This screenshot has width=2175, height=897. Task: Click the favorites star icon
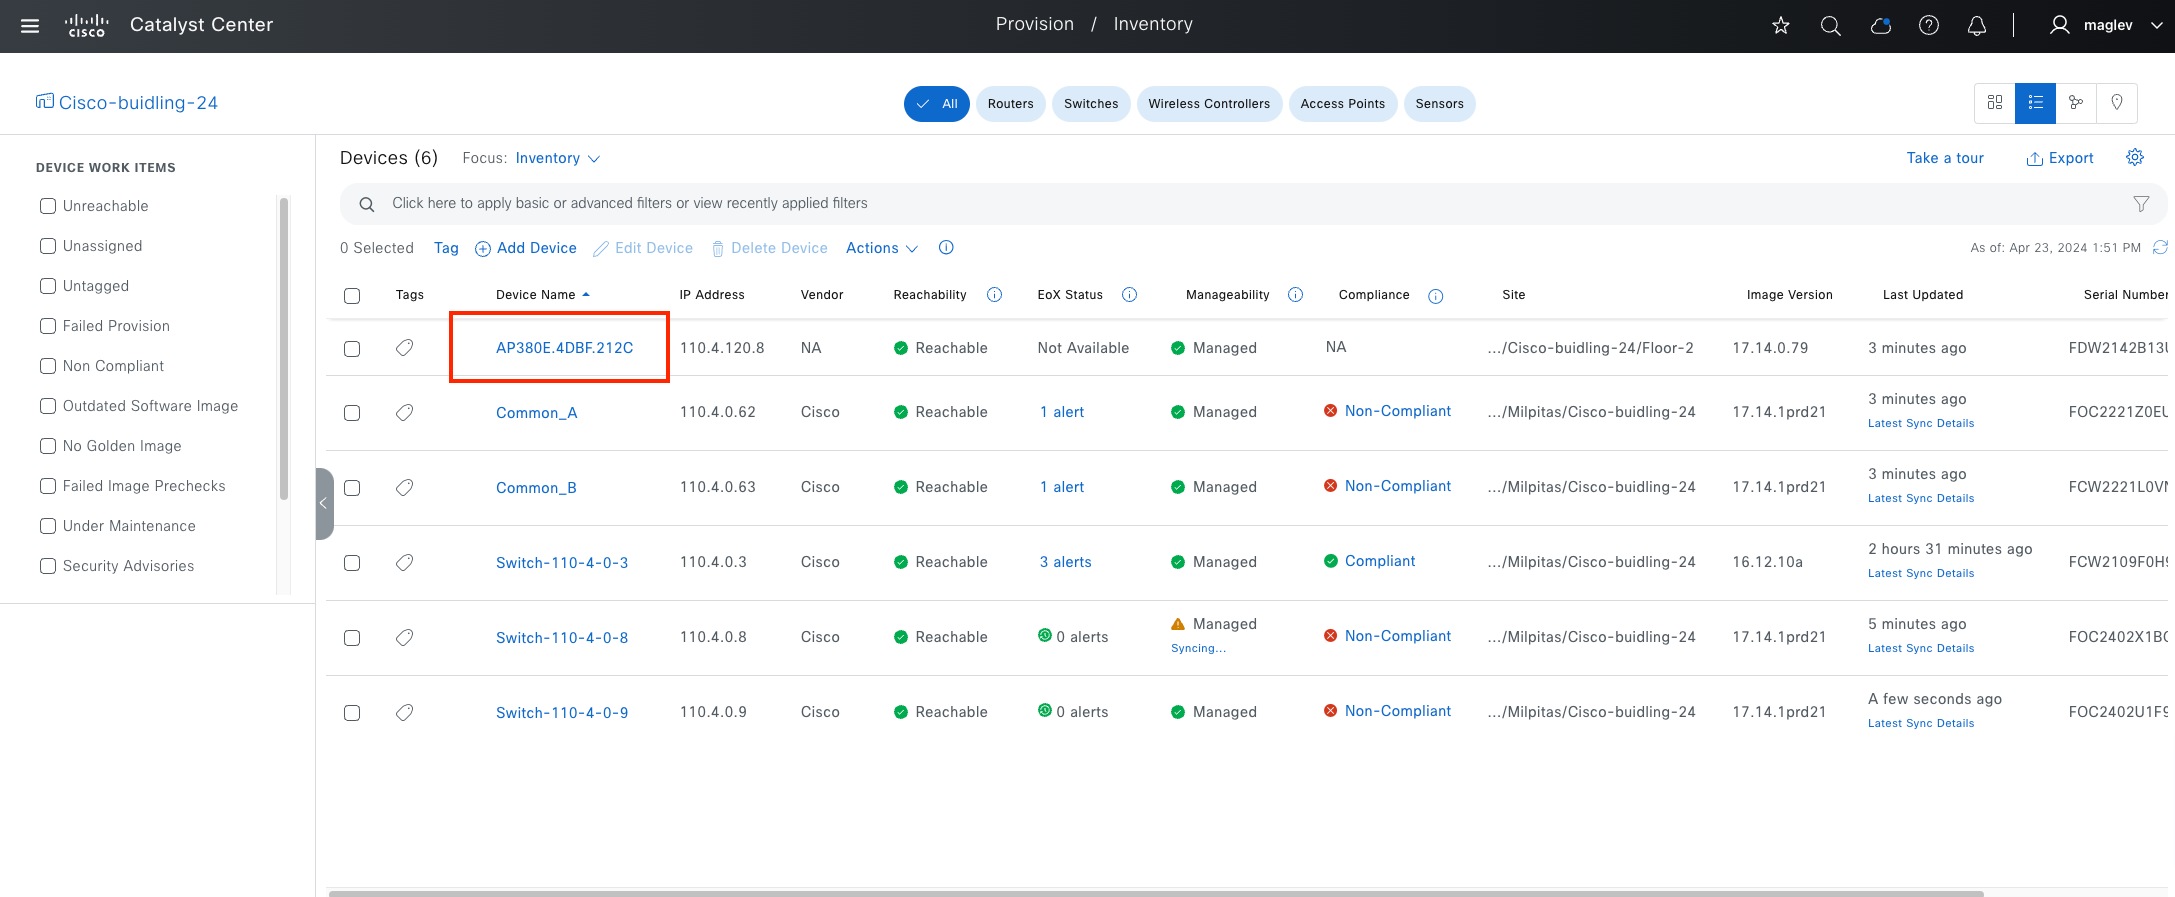pos(1780,26)
